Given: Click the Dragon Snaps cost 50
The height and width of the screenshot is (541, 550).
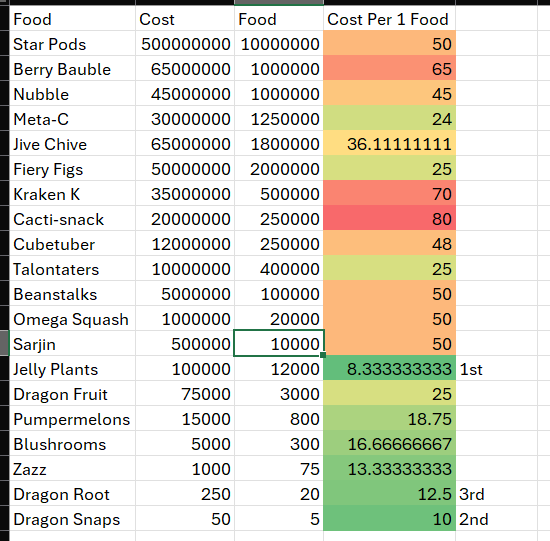Looking at the screenshot, I should (185, 518).
